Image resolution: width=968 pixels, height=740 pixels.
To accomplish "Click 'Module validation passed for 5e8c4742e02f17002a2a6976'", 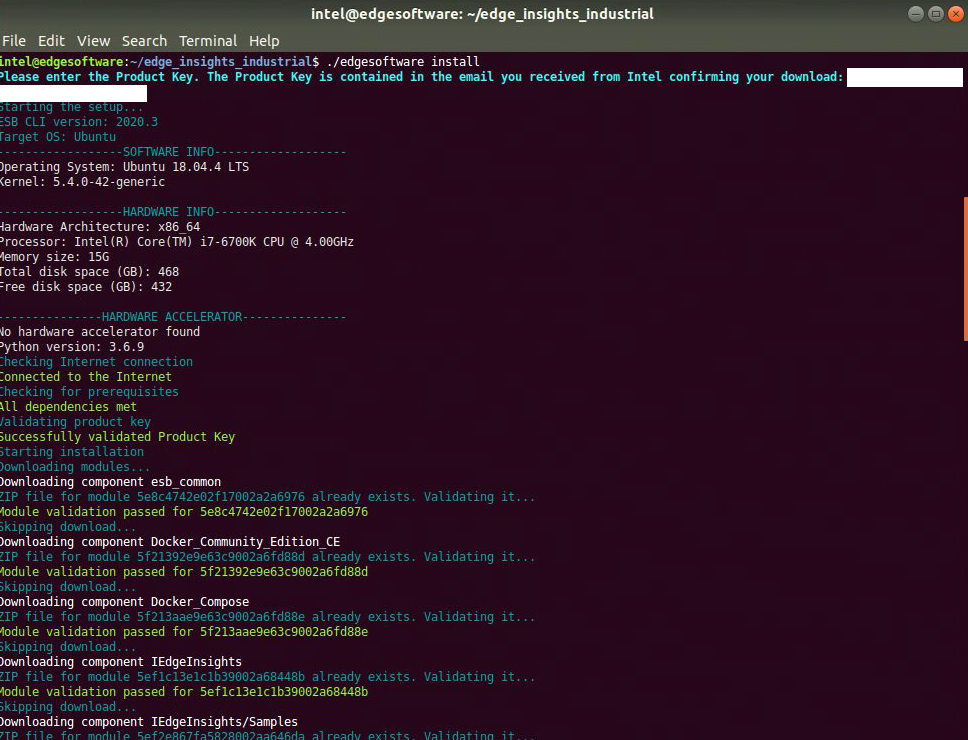I will (184, 512).
